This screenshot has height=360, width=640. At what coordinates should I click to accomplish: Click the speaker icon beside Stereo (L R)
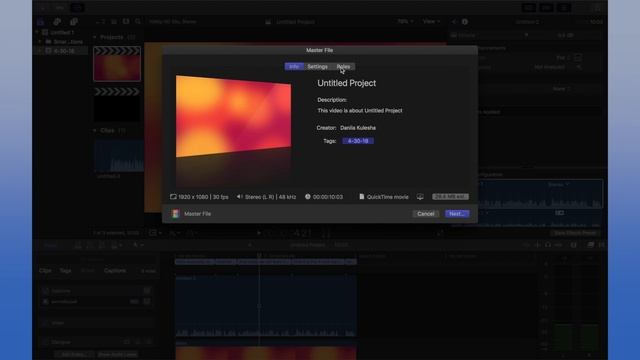point(240,197)
